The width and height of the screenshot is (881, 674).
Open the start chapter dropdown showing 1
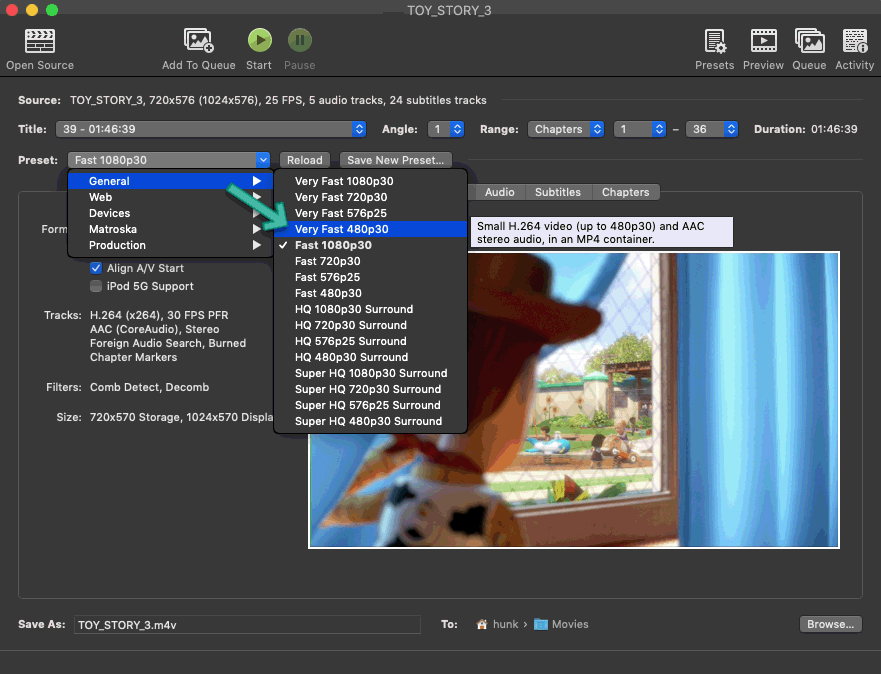639,129
